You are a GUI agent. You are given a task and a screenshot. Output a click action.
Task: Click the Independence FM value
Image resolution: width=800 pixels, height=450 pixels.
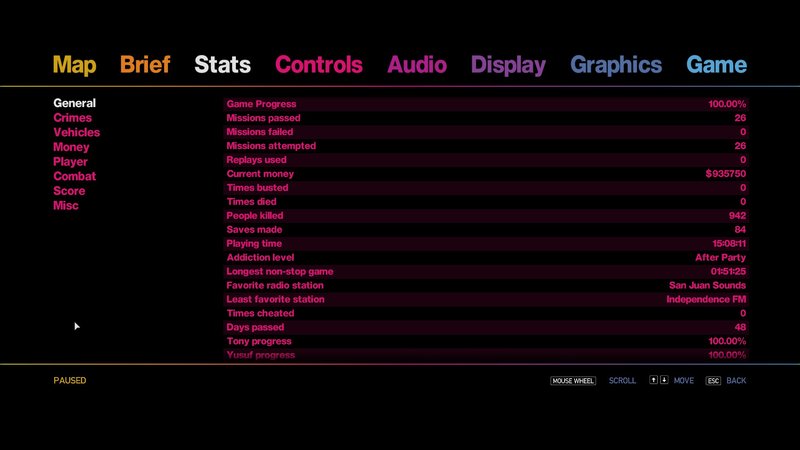pyautogui.click(x=706, y=299)
